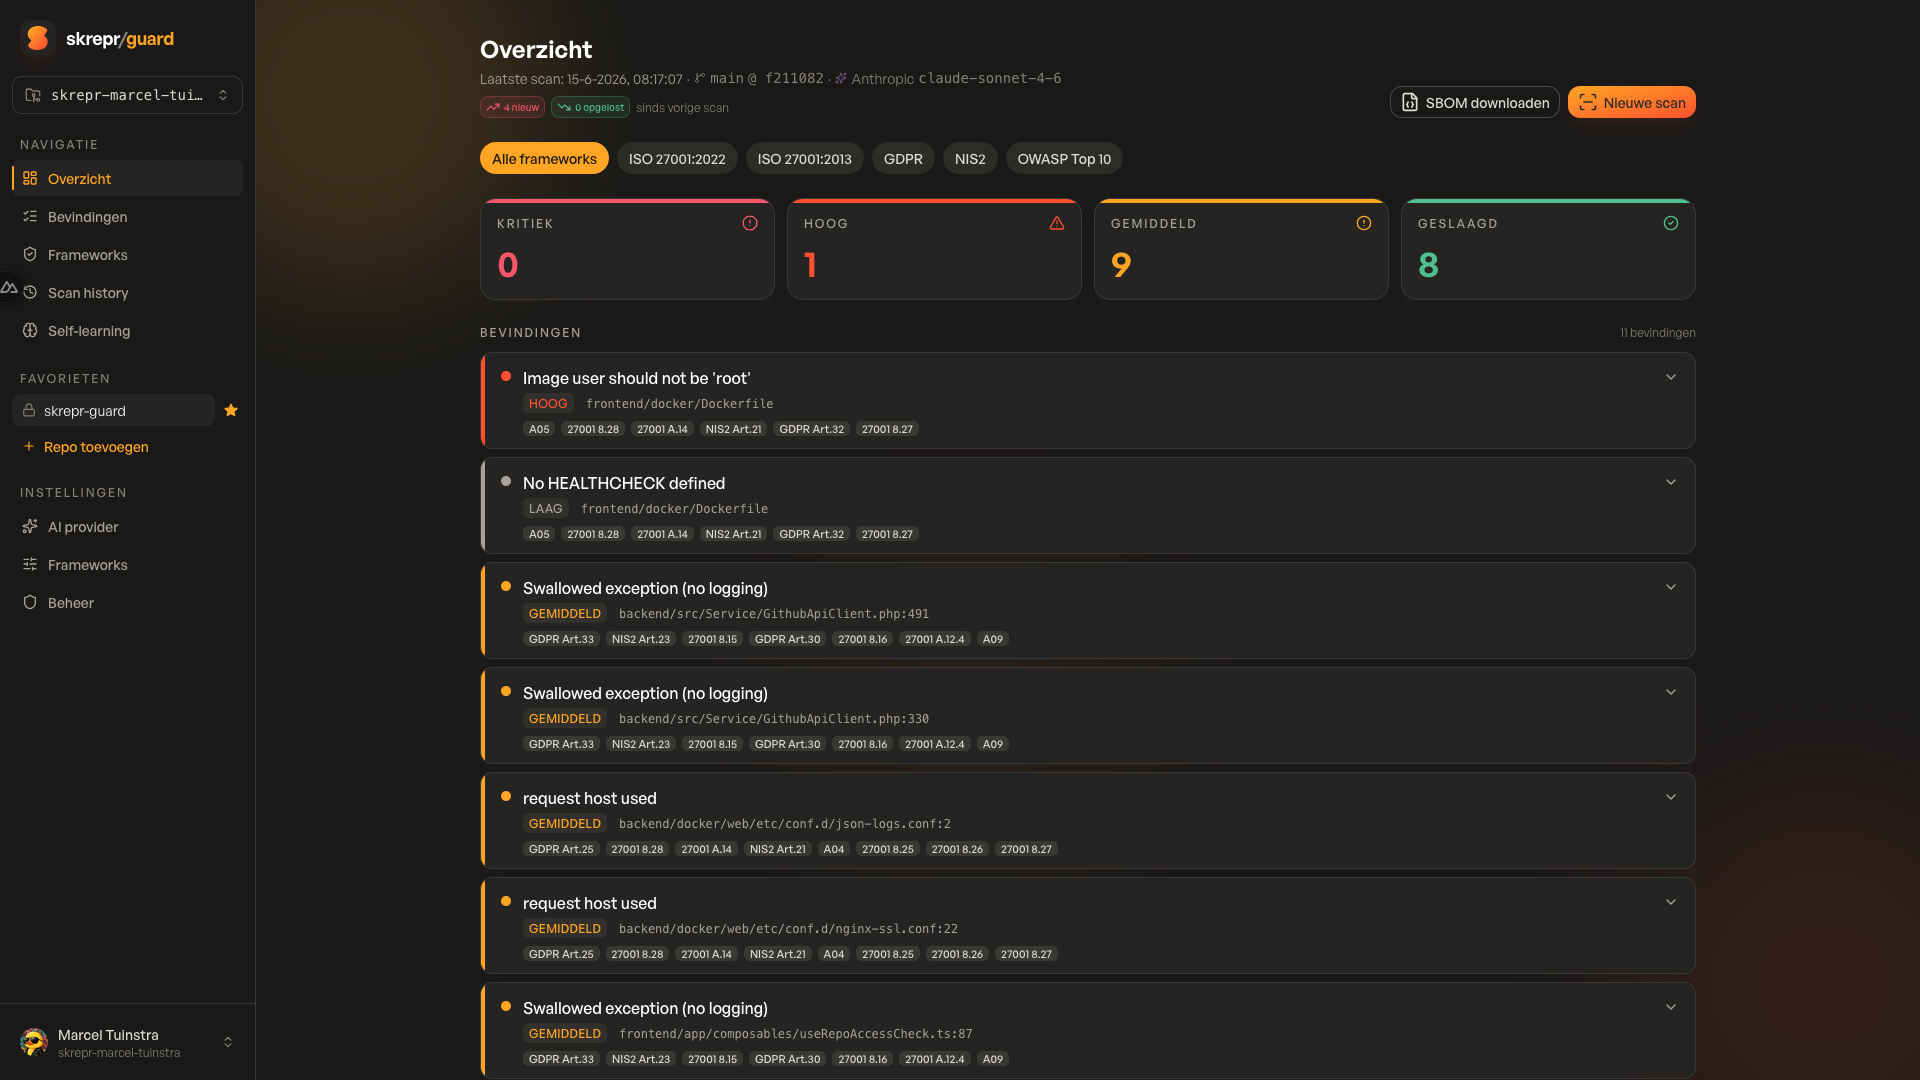Viewport: 1920px width, 1080px height.
Task: Open the repository selector dropdown skrepr-marcel-tui…
Action: (x=127, y=95)
